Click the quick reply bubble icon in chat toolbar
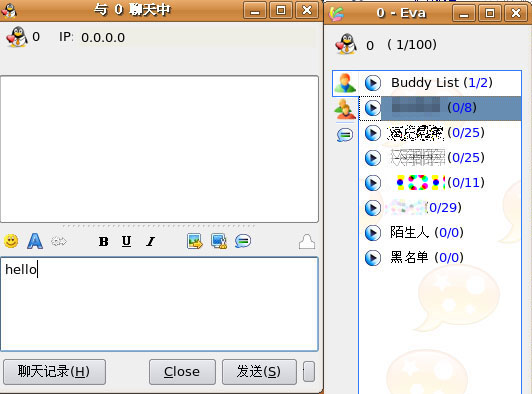The width and height of the screenshot is (532, 394). tap(243, 241)
